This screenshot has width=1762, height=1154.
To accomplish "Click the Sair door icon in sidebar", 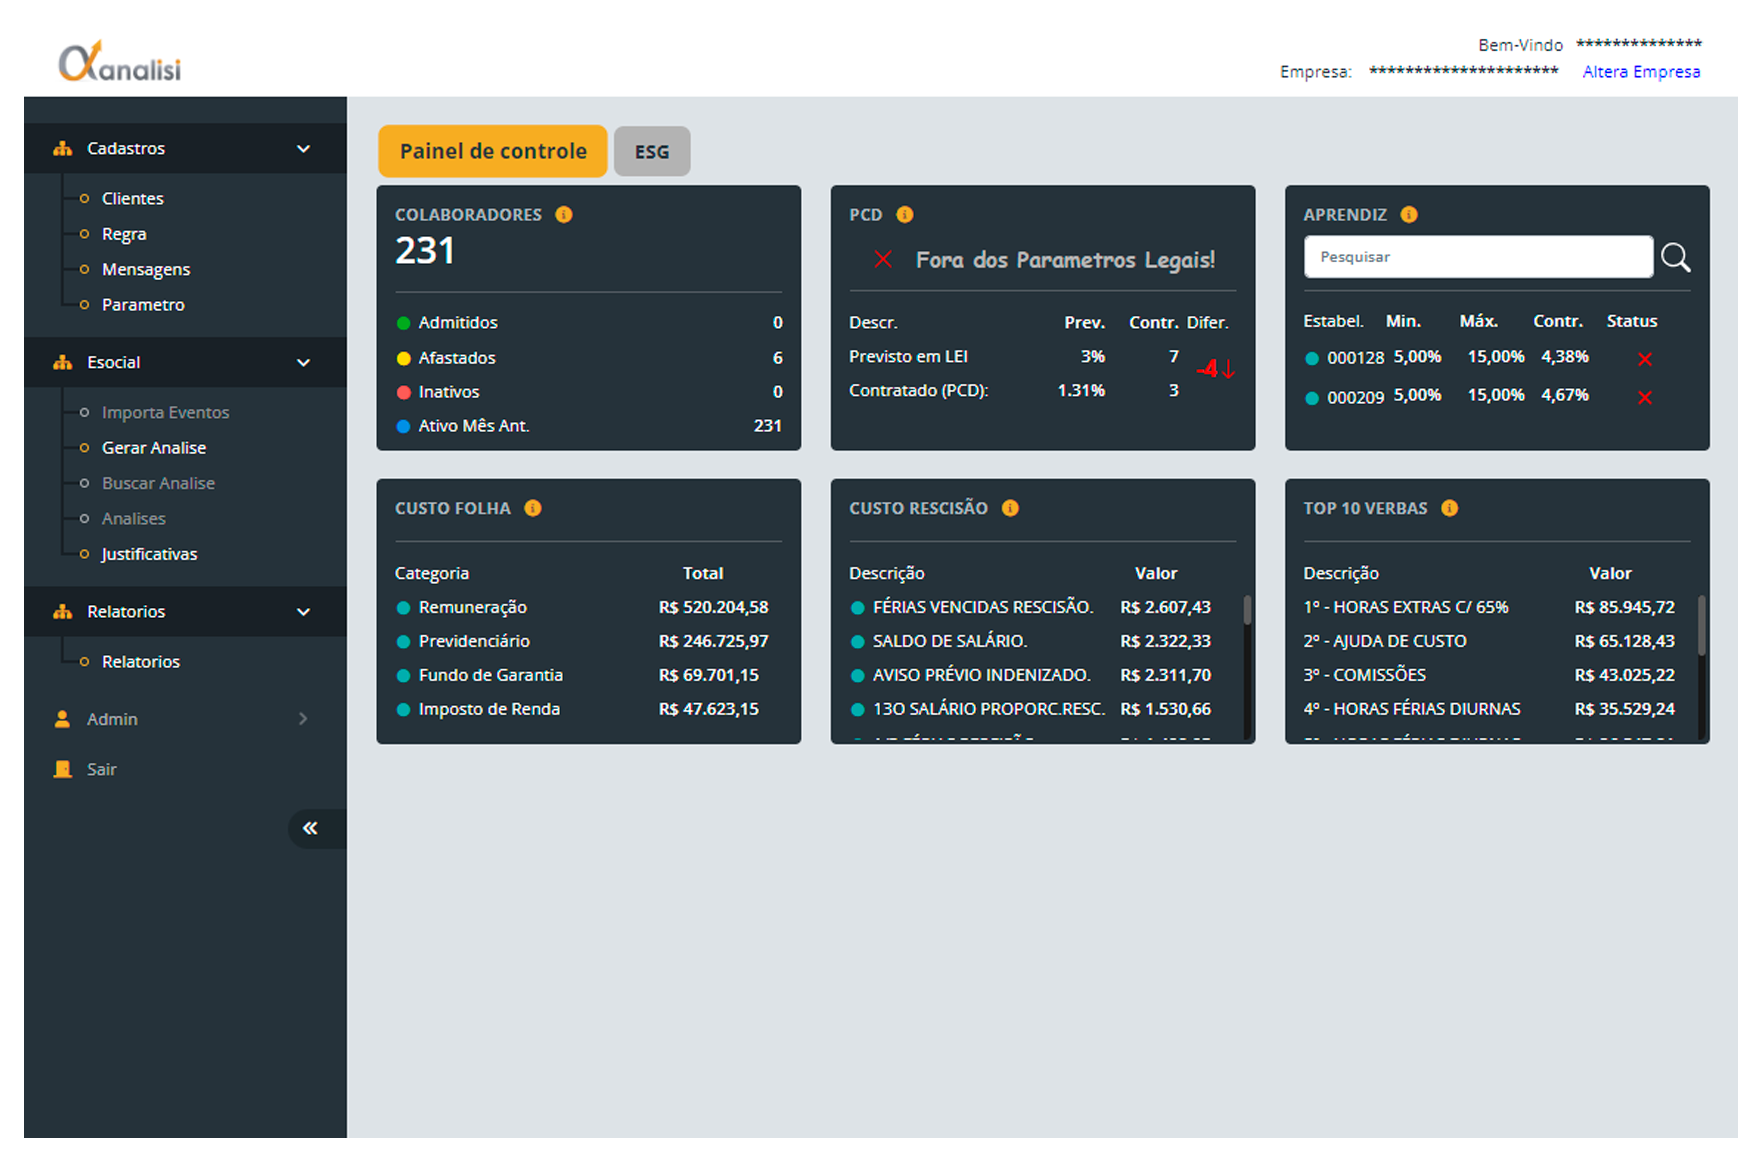I will pyautogui.click(x=63, y=769).
